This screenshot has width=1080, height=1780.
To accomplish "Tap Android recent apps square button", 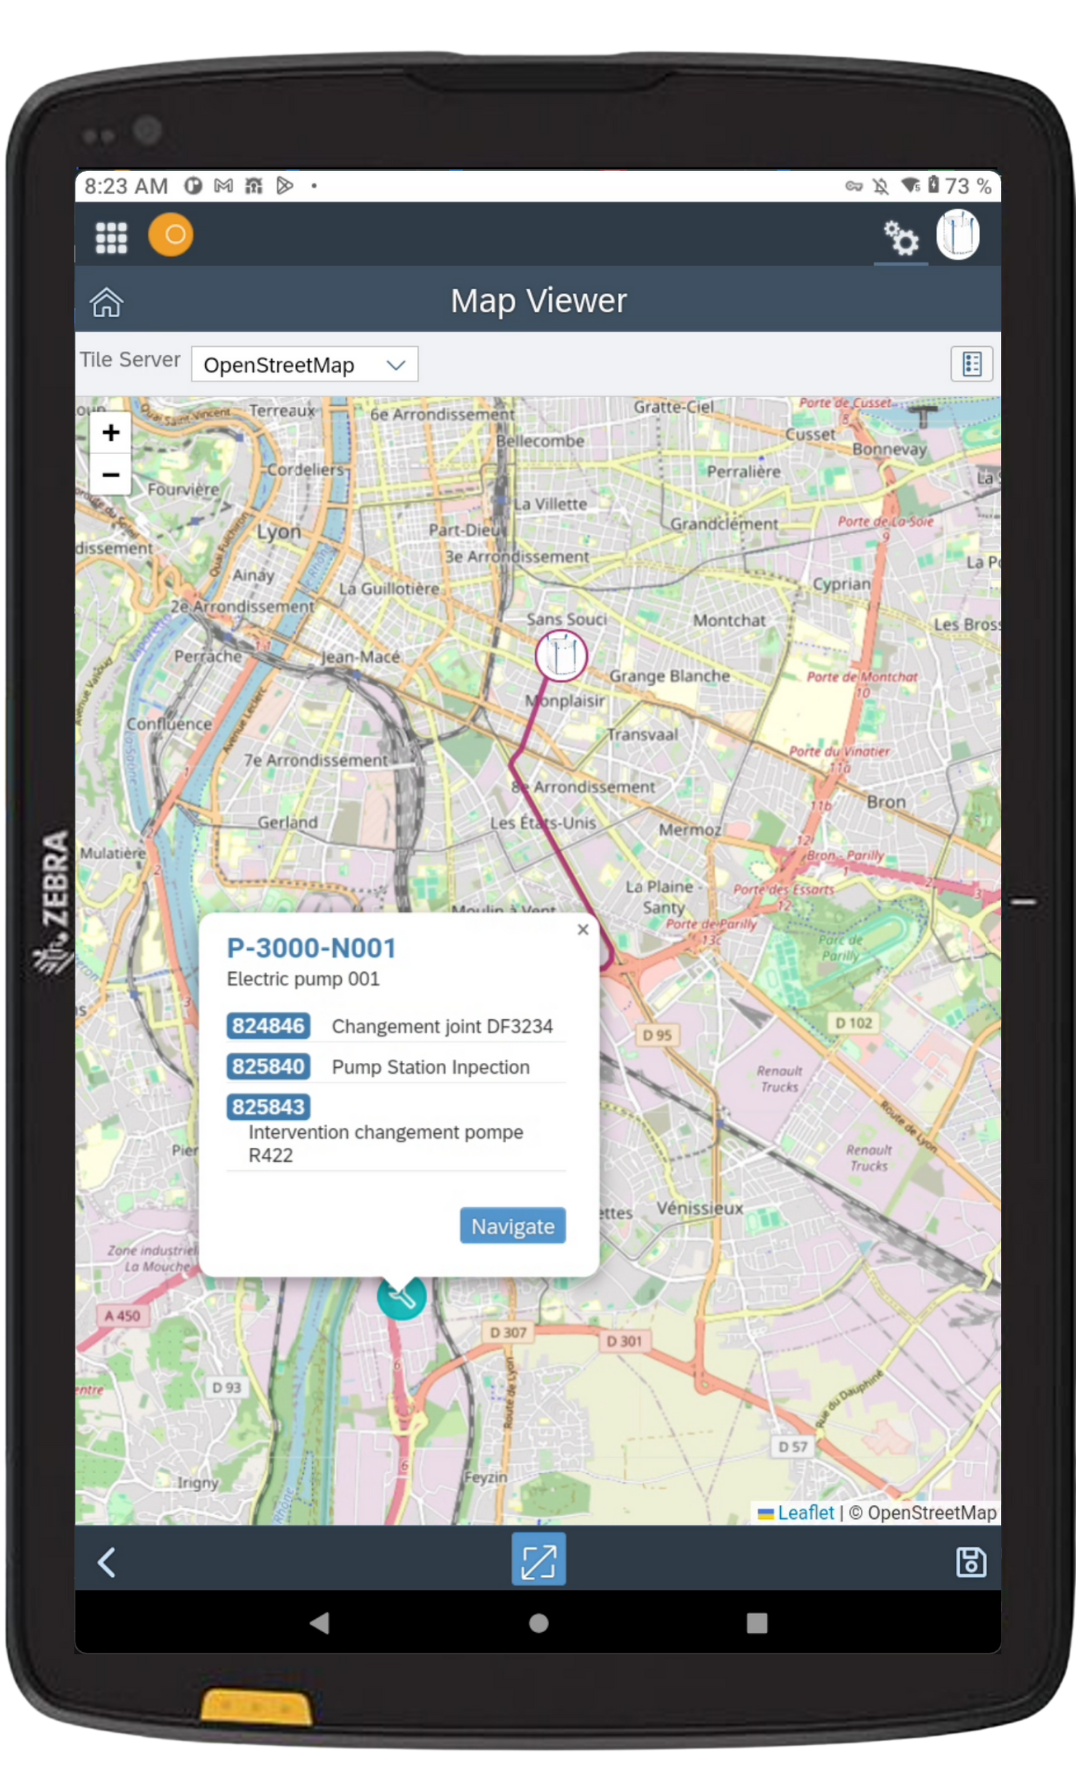I will point(757,1623).
